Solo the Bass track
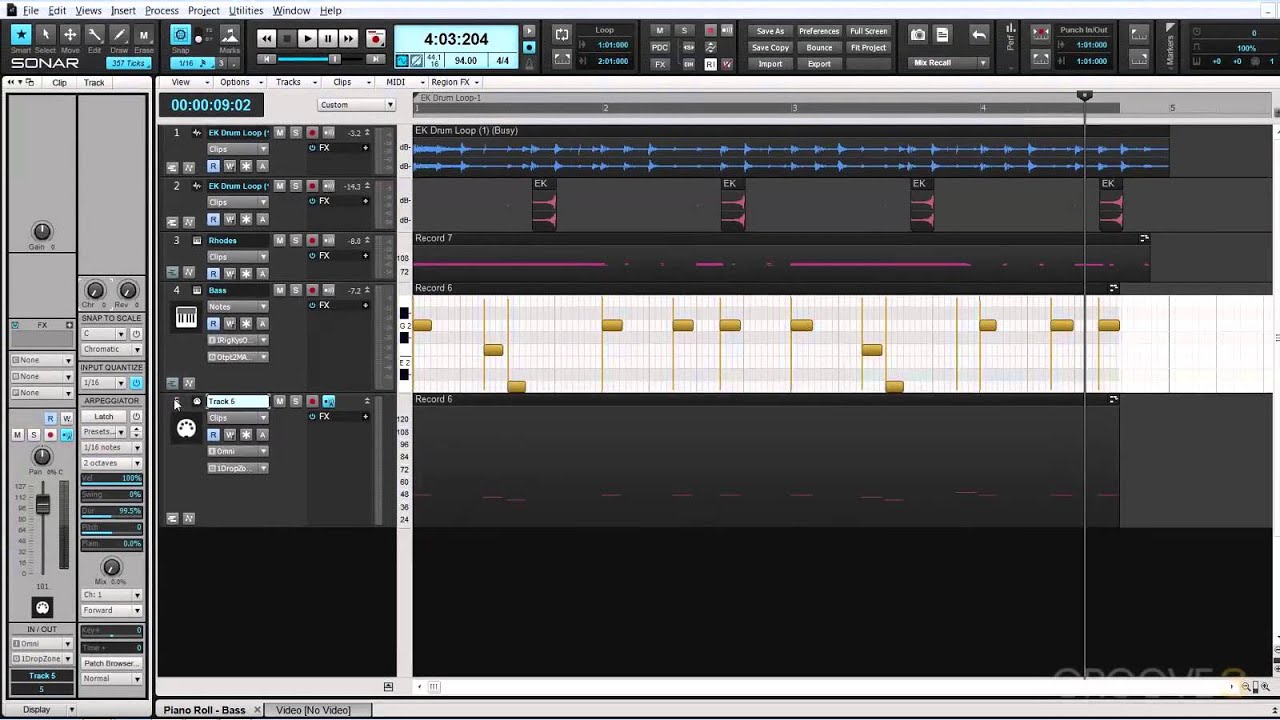This screenshot has height=720, width=1280. click(296, 290)
